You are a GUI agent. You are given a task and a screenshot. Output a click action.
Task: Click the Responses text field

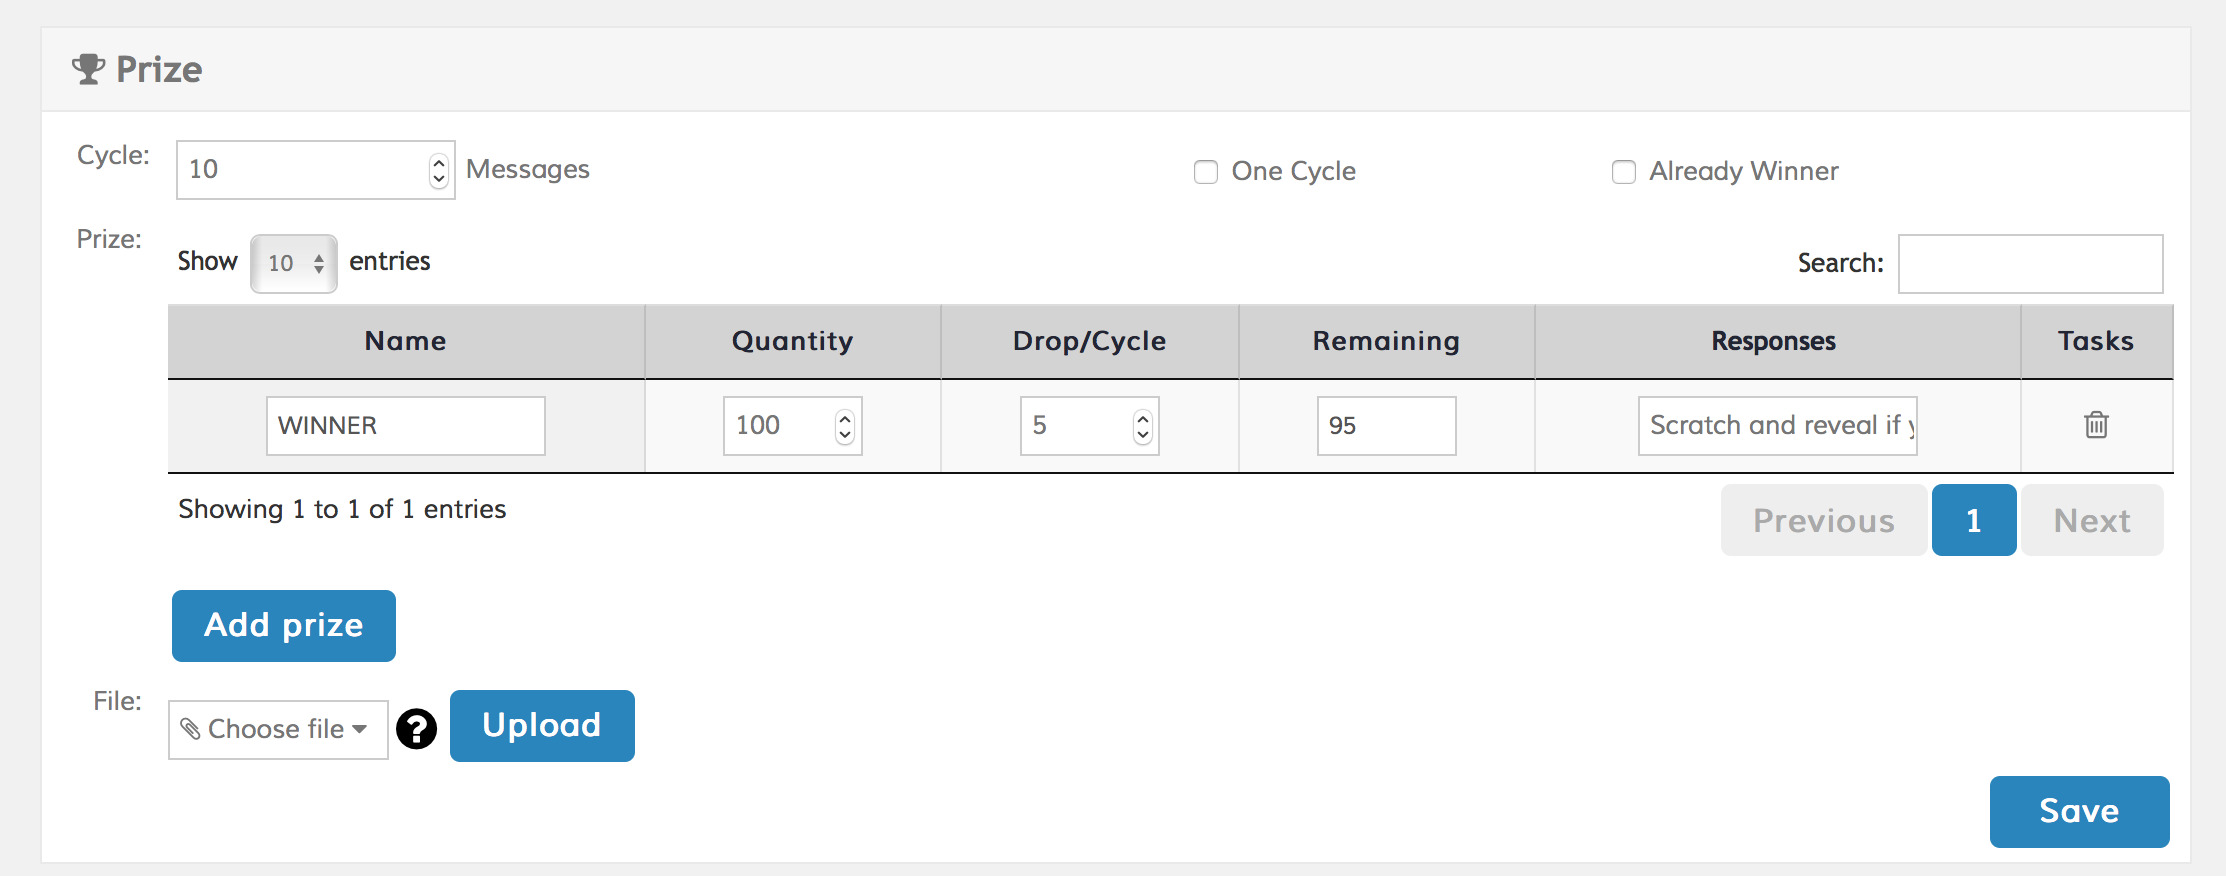pos(1777,426)
